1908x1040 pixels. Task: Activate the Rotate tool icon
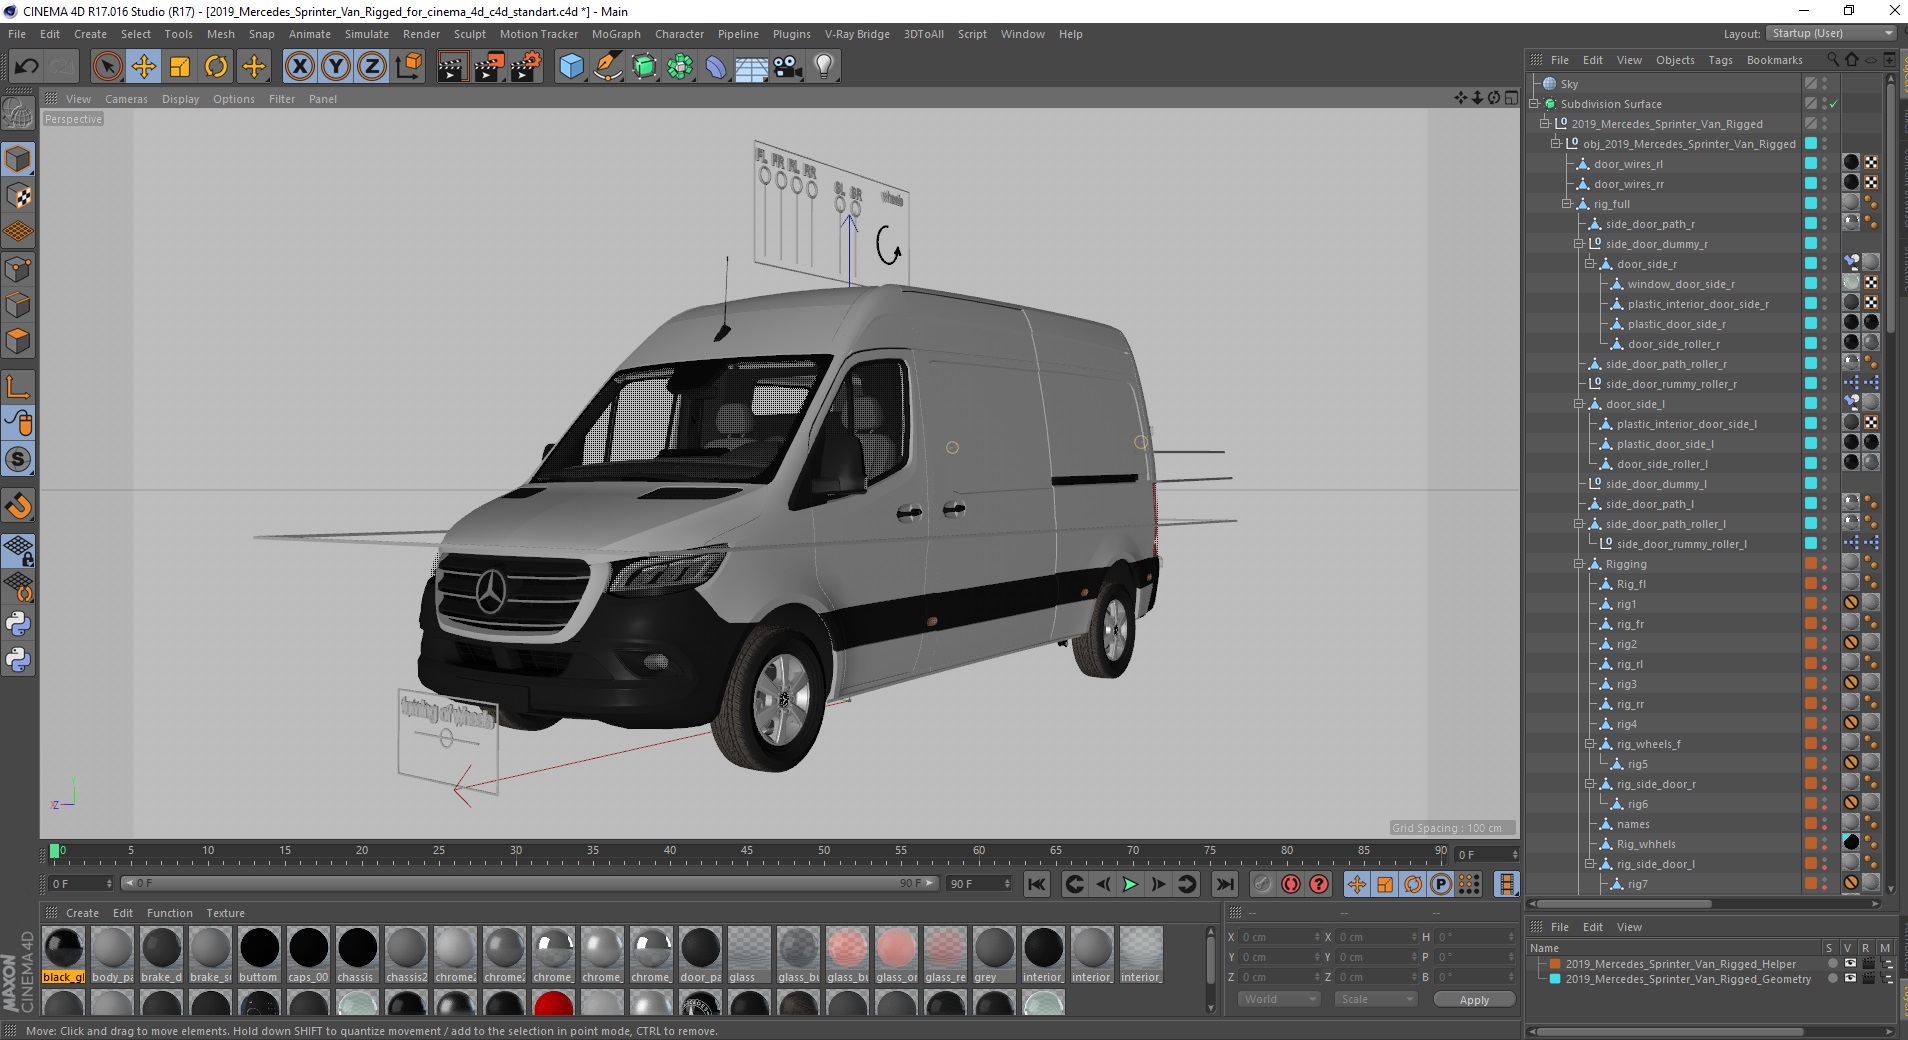[x=216, y=67]
